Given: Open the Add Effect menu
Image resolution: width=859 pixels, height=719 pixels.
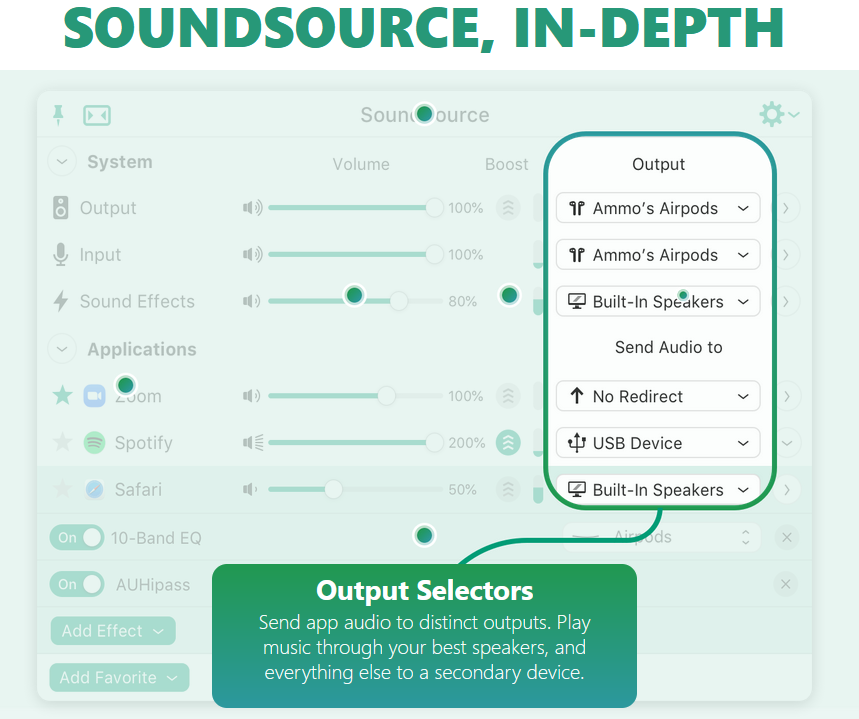Looking at the screenshot, I should click(x=113, y=631).
